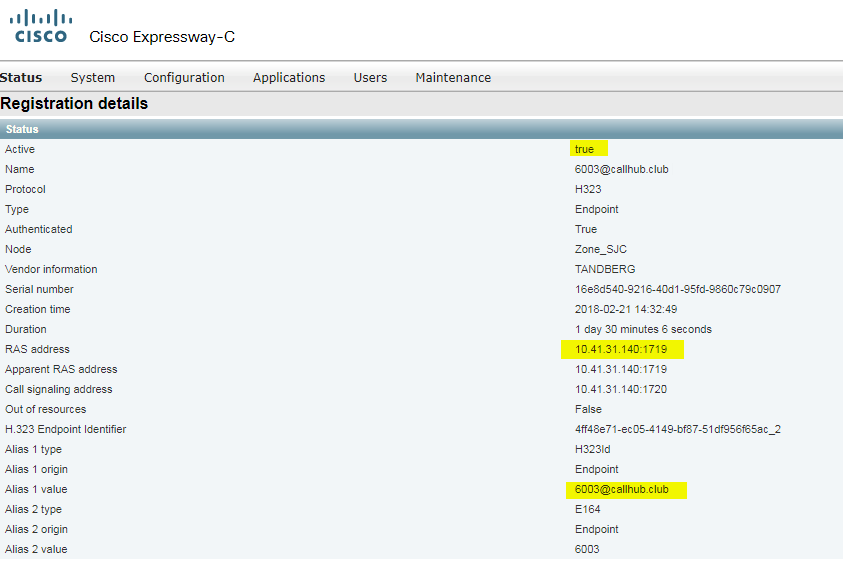Screen dimensions: 843x567
Task: Click the 'Alias 1 origin' label
Action: click(x=37, y=469)
